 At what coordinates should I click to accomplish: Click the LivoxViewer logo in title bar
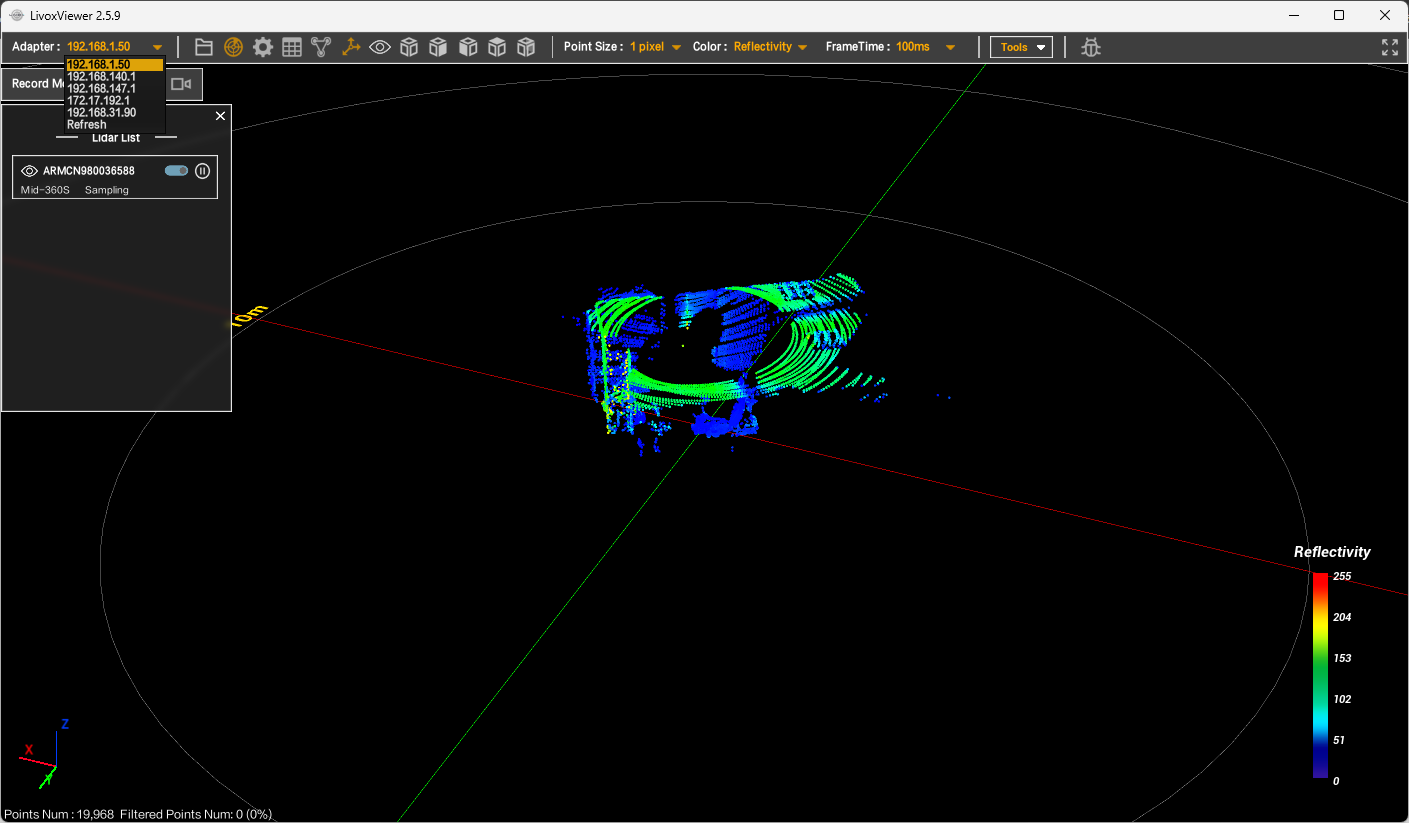pyautogui.click(x=16, y=16)
